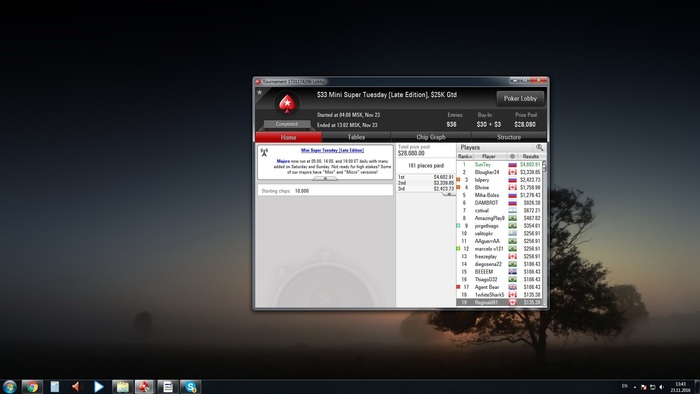The width and height of the screenshot is (700, 394).
Task: Switch to the Tables tab
Action: (x=356, y=137)
